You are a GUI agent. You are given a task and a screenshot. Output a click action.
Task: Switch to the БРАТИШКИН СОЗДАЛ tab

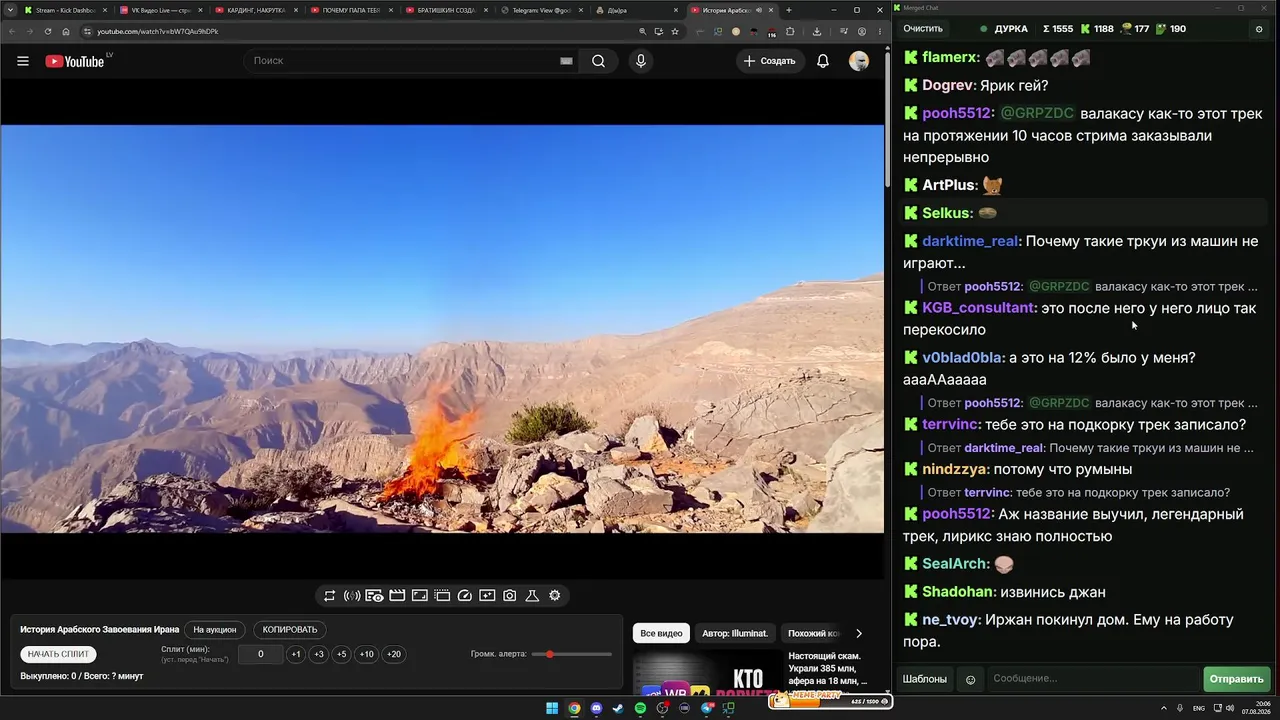(446, 10)
